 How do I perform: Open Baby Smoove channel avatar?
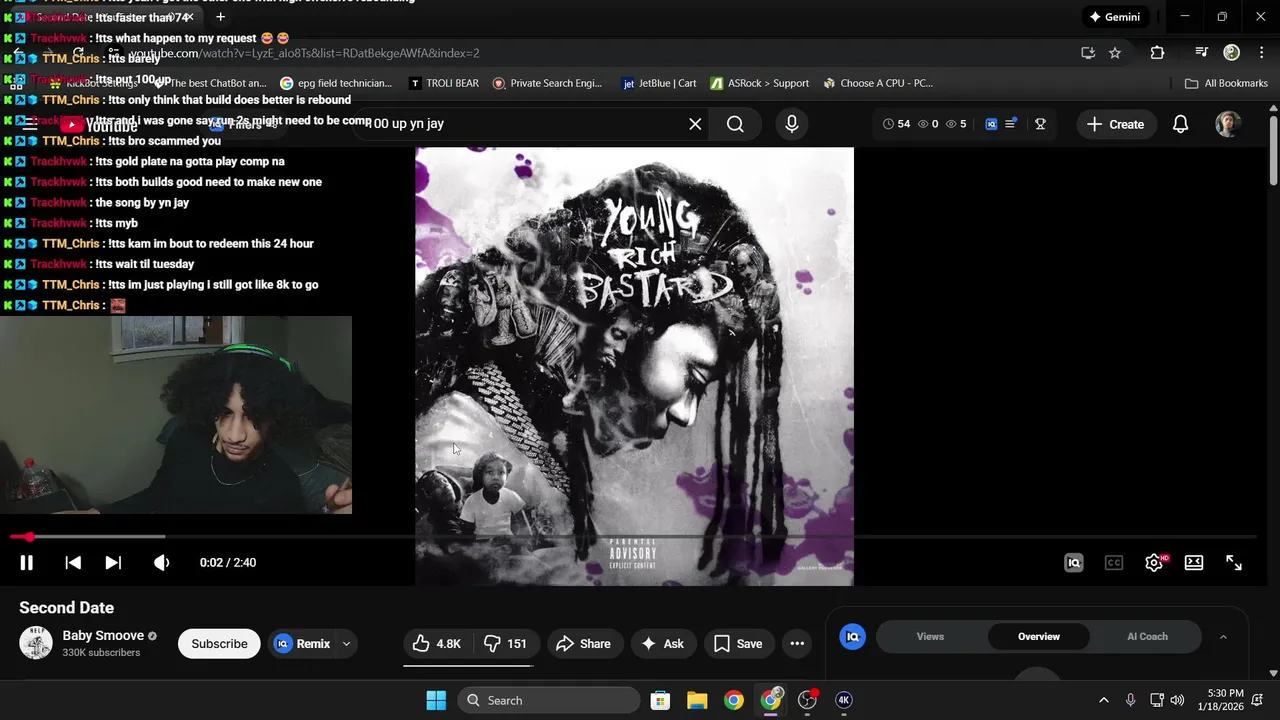[36, 643]
